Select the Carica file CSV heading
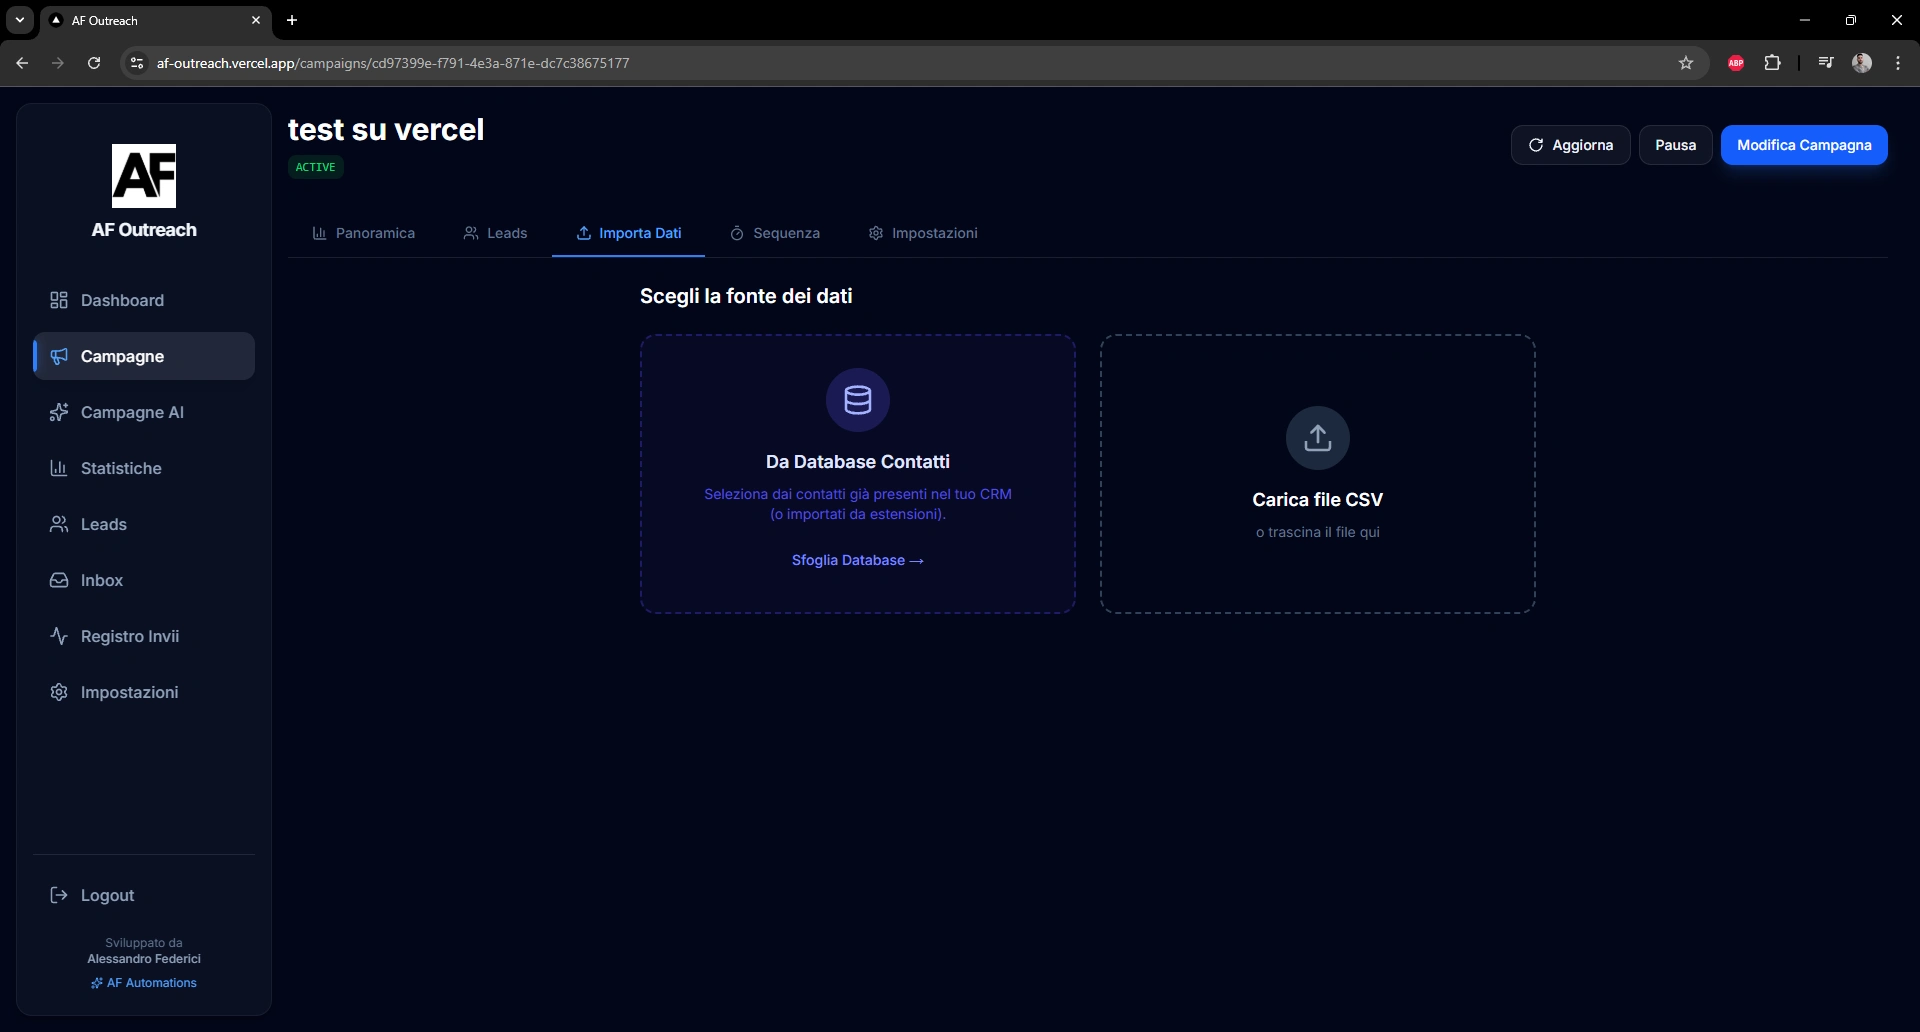Image resolution: width=1920 pixels, height=1032 pixels. click(1318, 500)
